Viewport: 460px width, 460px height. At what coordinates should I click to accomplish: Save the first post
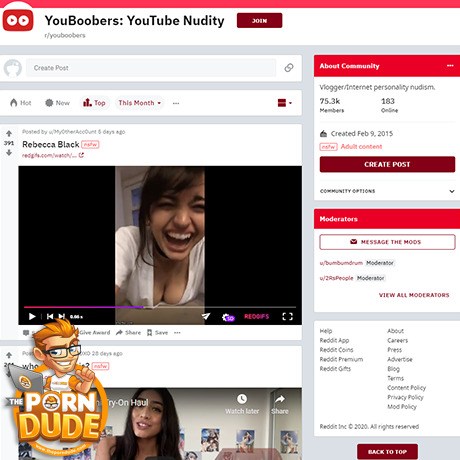157,333
